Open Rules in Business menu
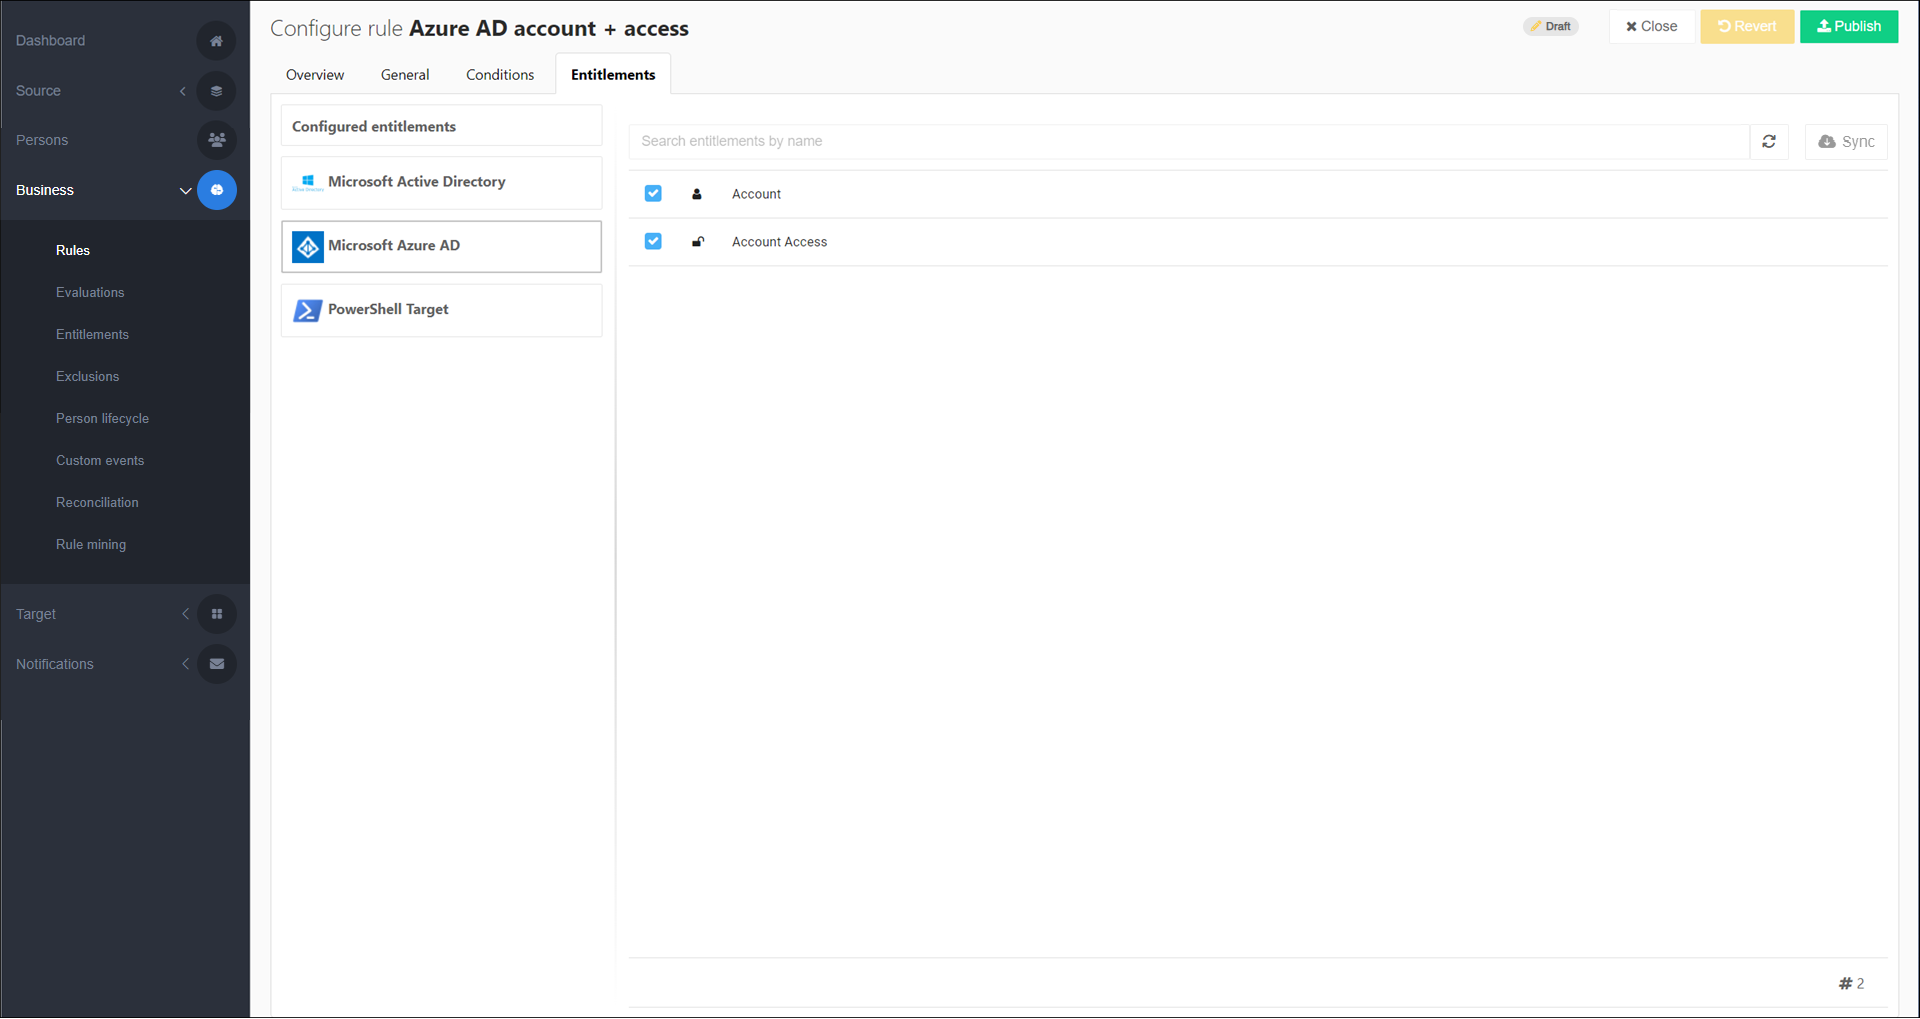1920x1019 pixels. tap(73, 251)
